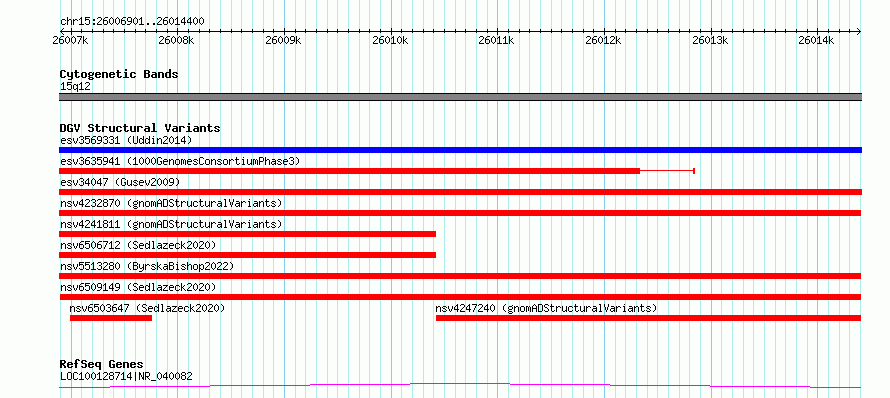Select the nsv4241811 red variant bar
Viewport: 890px width, 398px height.
pyautogui.click(x=247, y=234)
